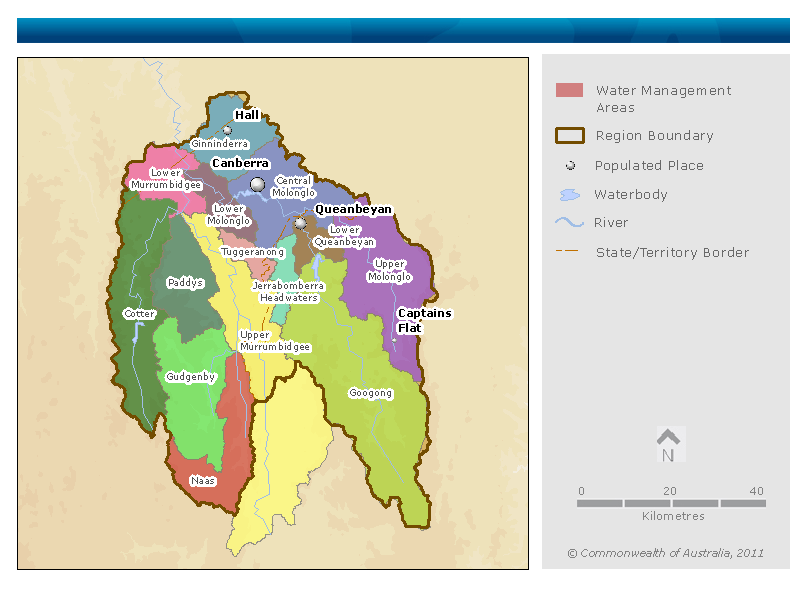
Task: Select the 'Googong' area label
Action: tap(370, 393)
